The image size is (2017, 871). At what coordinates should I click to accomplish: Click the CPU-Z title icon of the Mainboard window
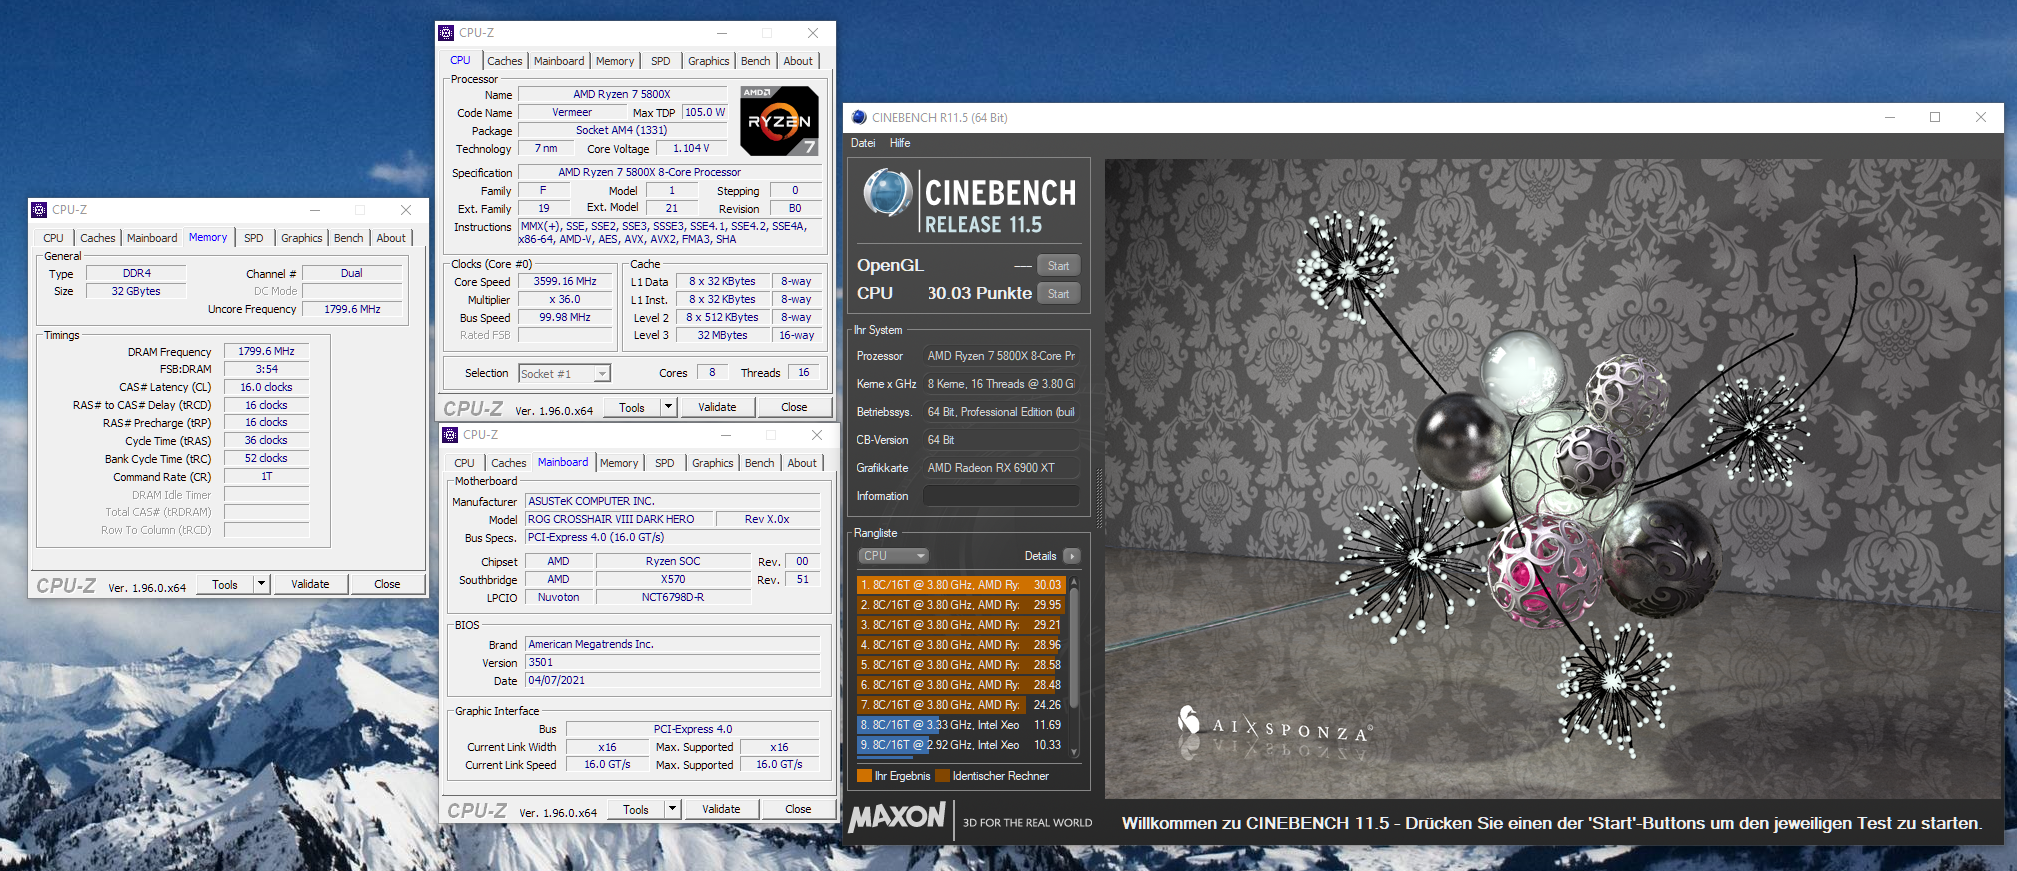tap(450, 435)
